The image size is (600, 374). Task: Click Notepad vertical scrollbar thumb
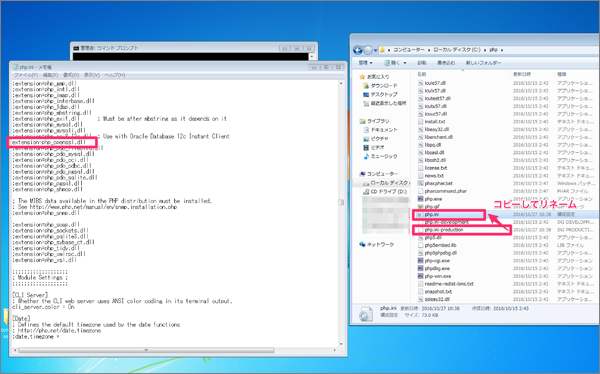pyautogui.click(x=341, y=202)
